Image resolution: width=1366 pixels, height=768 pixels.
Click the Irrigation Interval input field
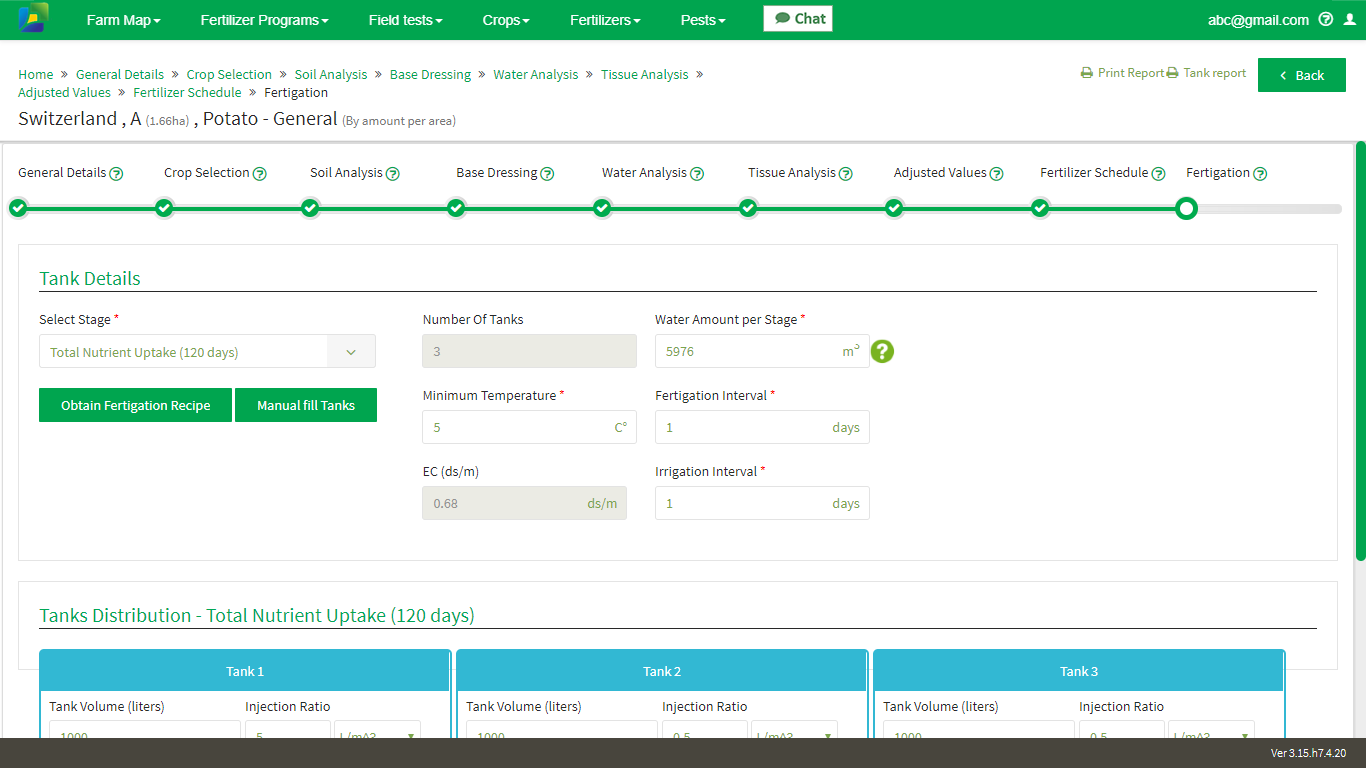pos(762,503)
